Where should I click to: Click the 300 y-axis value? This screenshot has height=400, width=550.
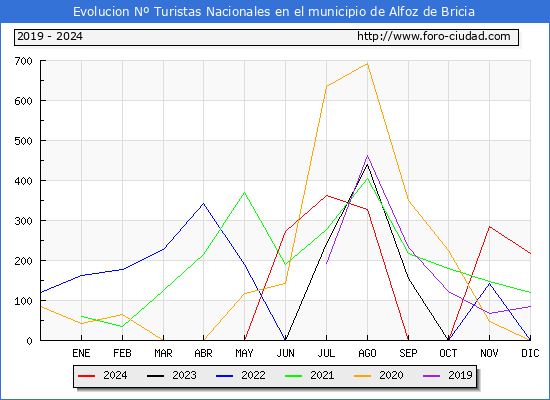24,221
